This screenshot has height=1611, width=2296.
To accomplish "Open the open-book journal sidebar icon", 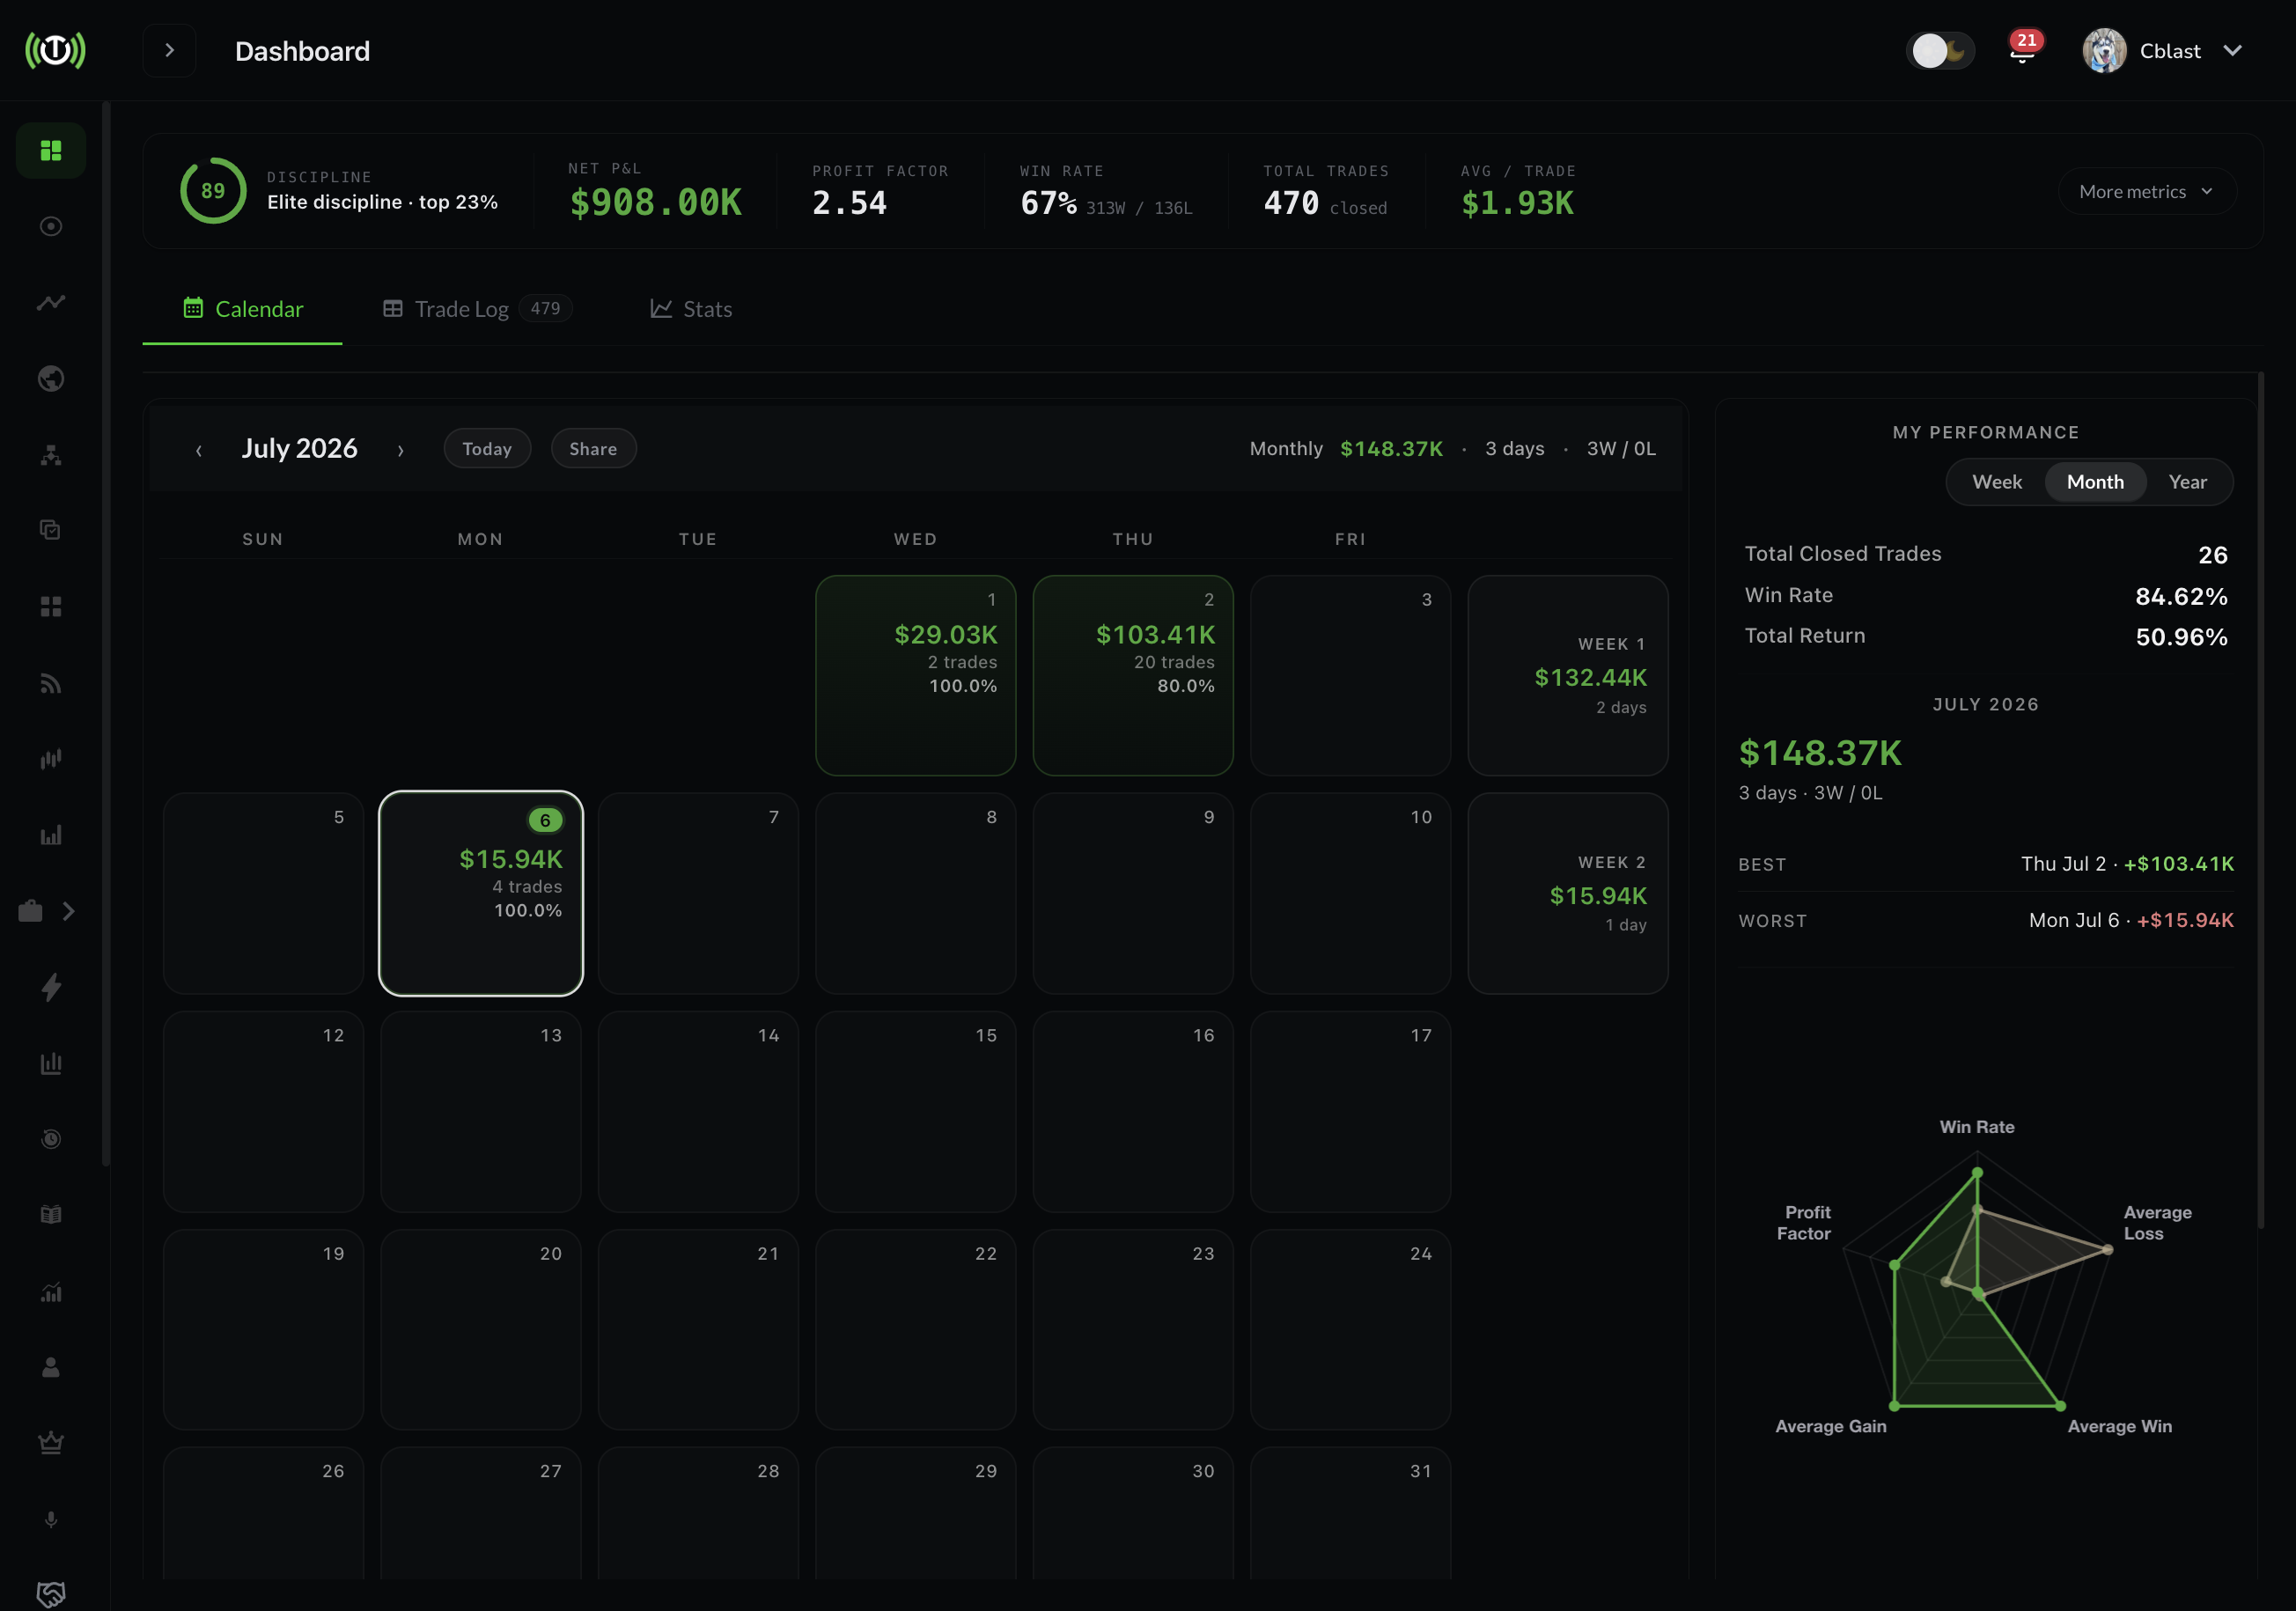I will pos(51,1215).
